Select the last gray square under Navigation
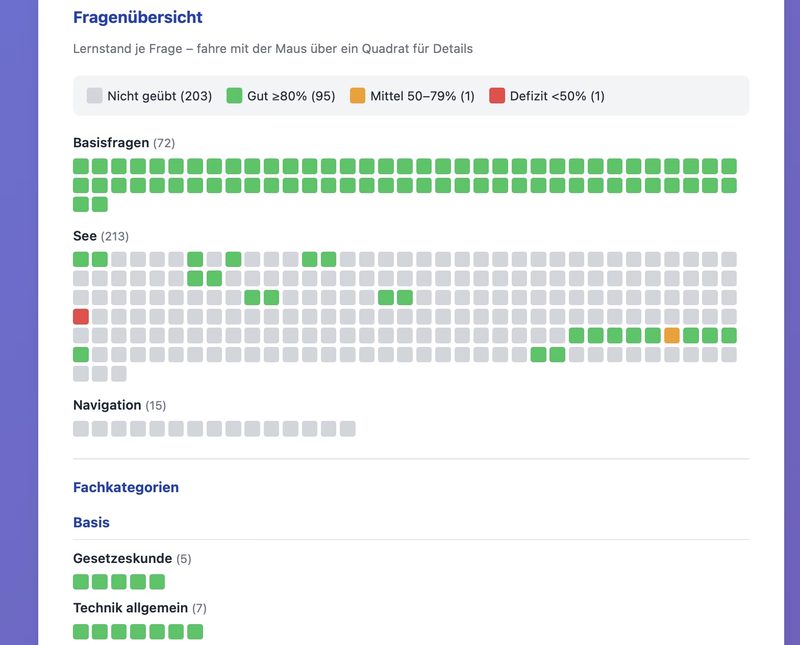 coord(347,429)
